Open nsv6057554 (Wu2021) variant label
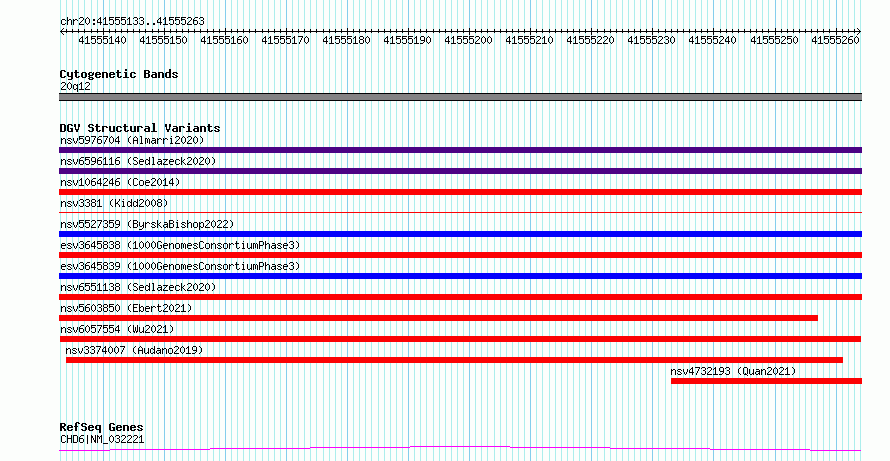 click(117, 329)
